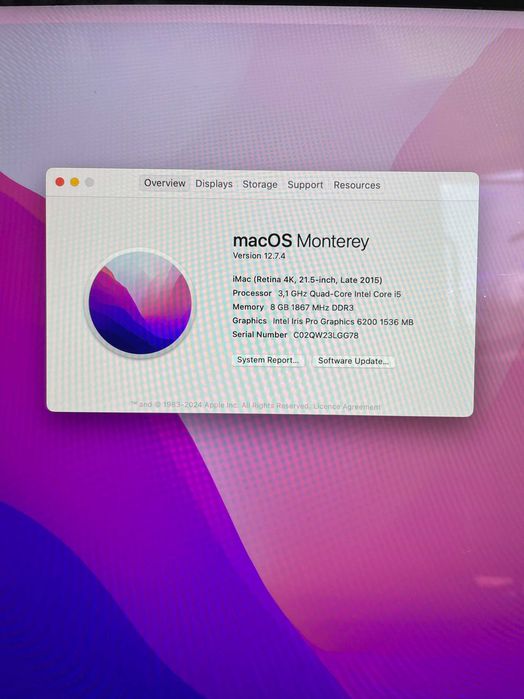Click the macOS Monterey logo image
Image resolution: width=524 pixels, height=699 pixels.
(140, 303)
